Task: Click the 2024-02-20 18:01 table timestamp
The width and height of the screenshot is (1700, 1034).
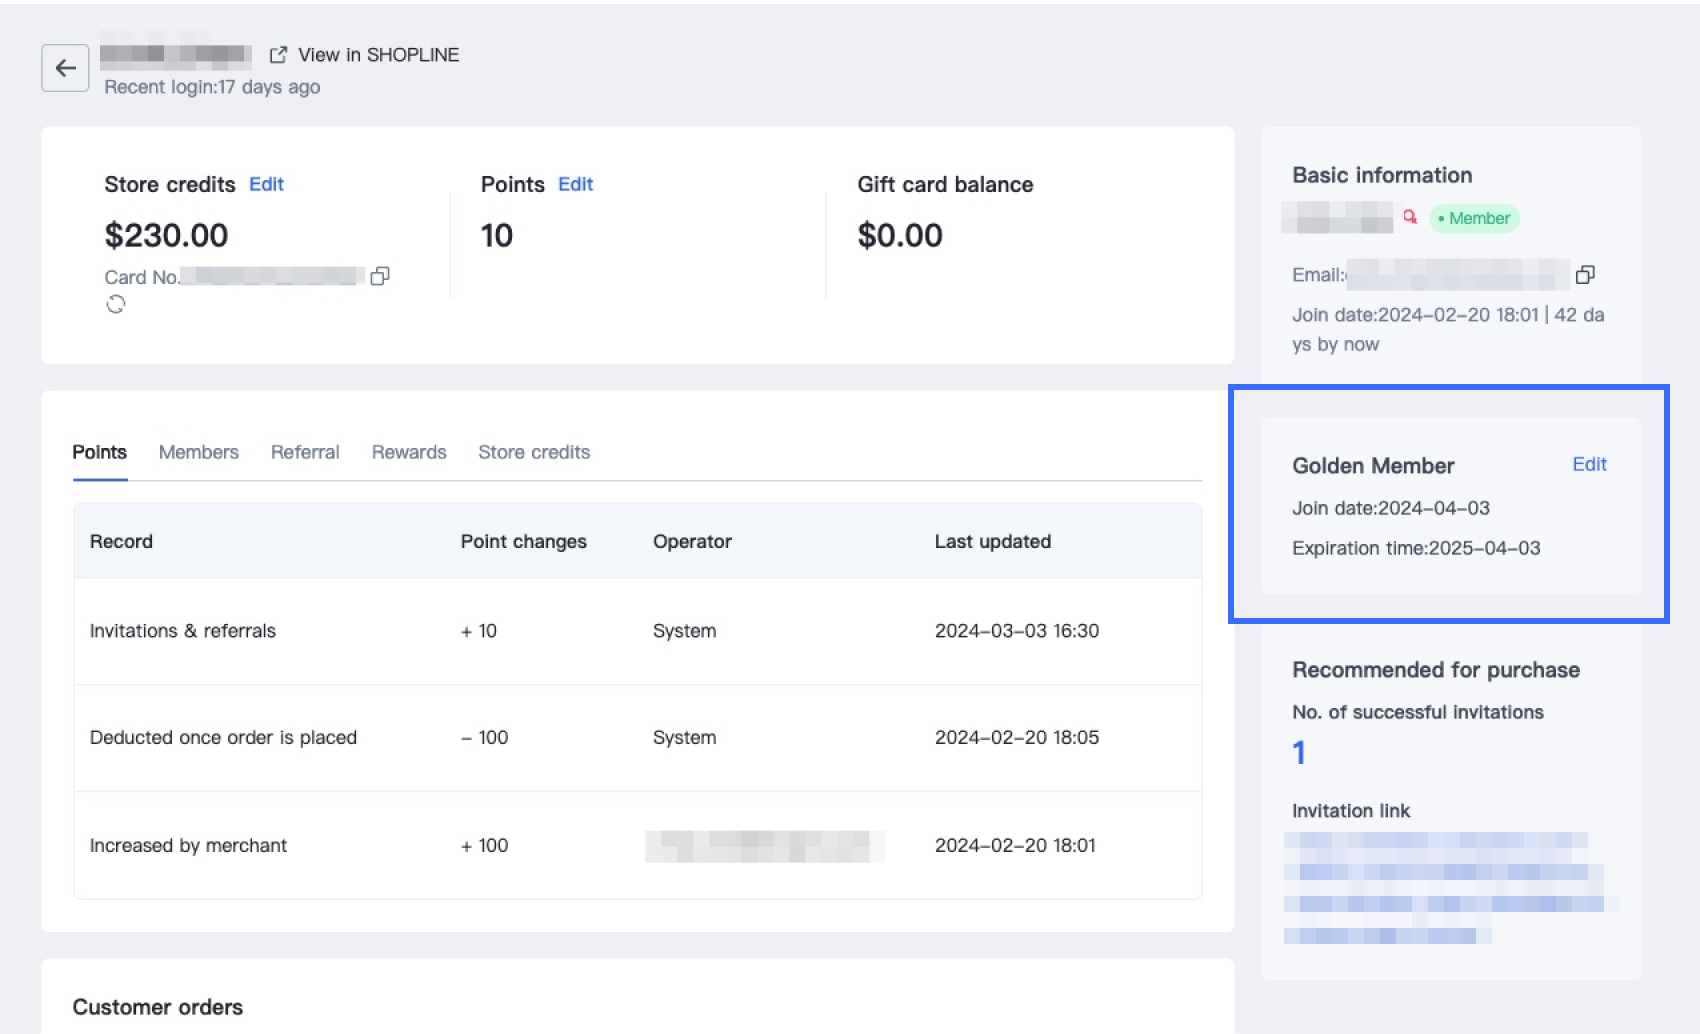Action: pyautogui.click(x=1015, y=845)
